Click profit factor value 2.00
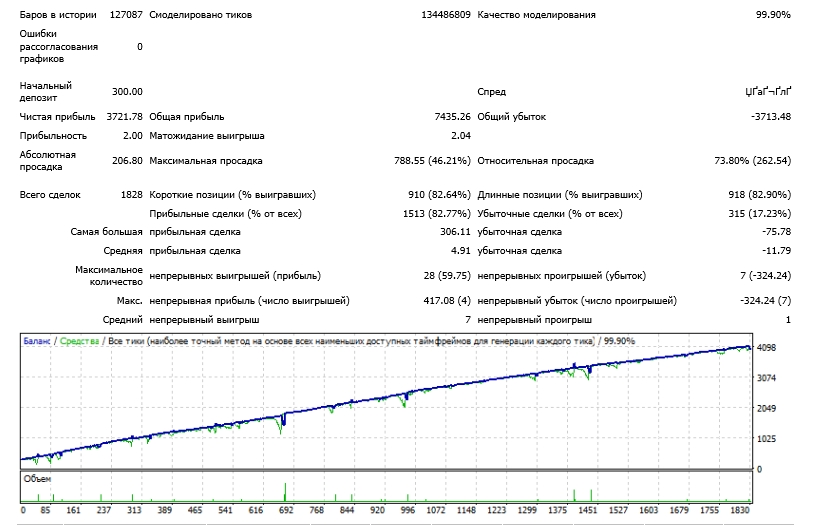This screenshot has height=525, width=815. 133,136
